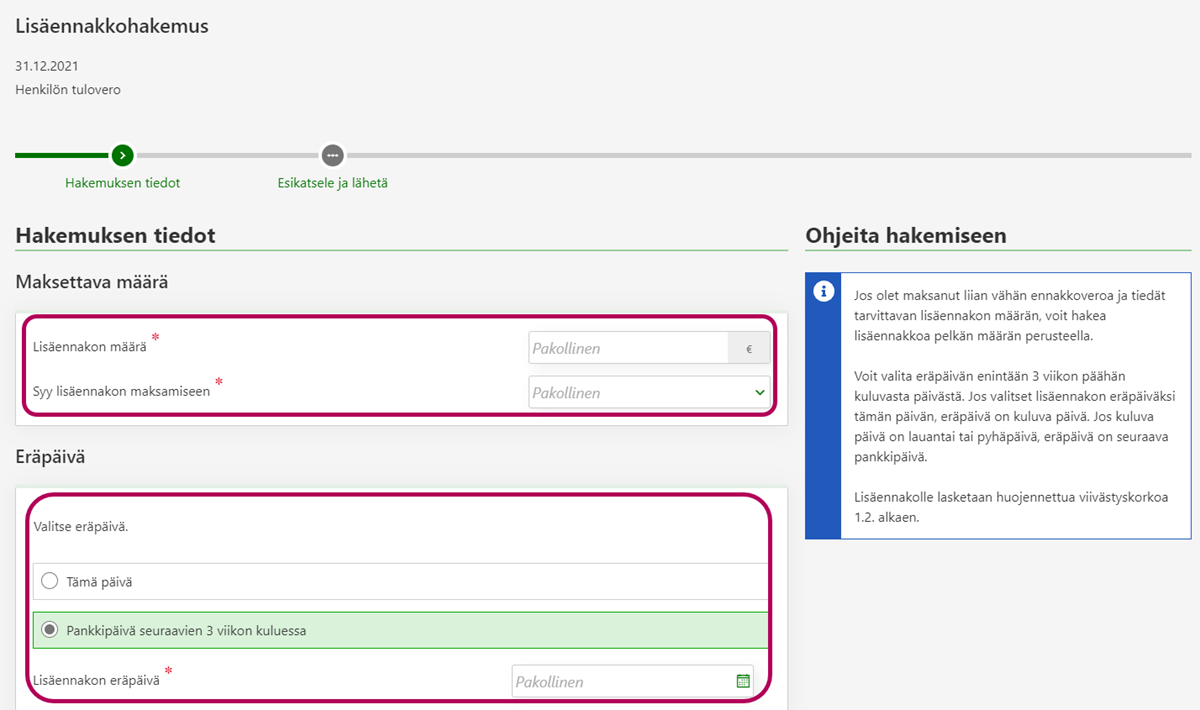Click the euro symbol beside the amount field
Screen dimensions: 1200x710
[749, 348]
